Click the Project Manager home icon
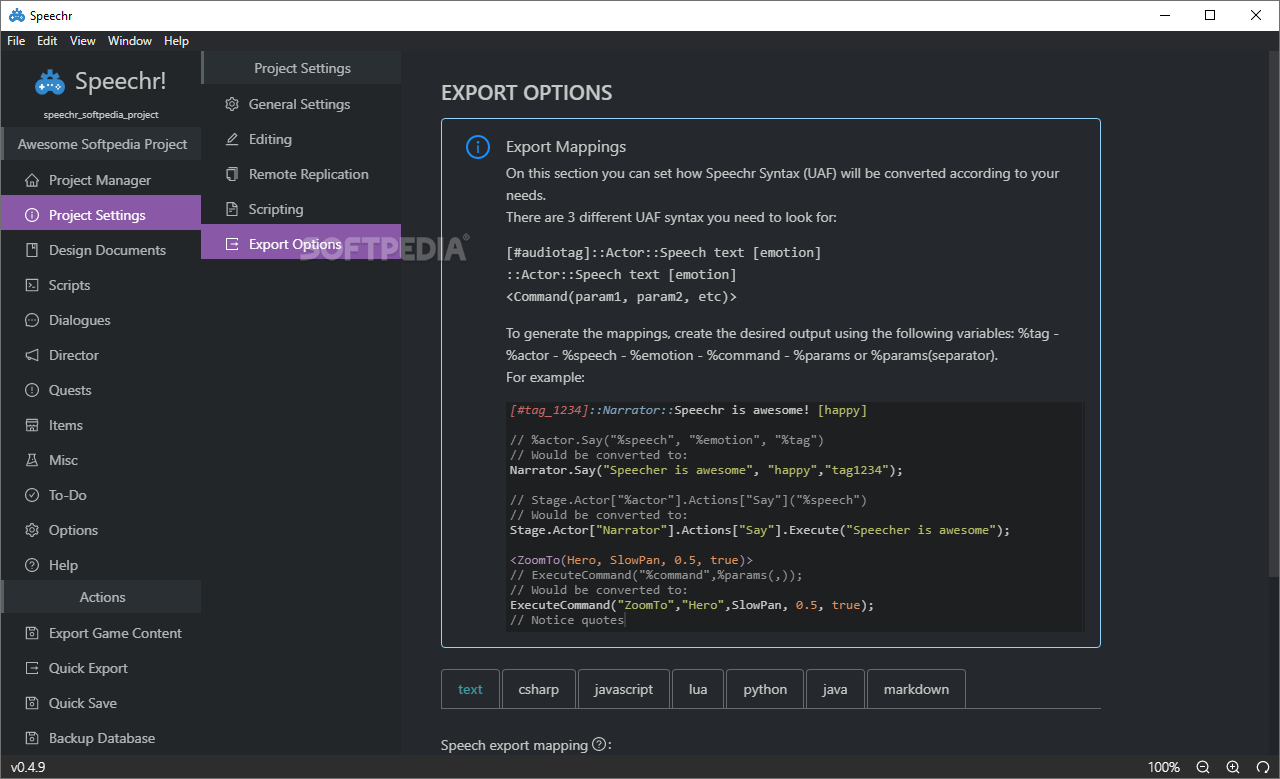Screen dimensions: 1280x779 point(31,180)
